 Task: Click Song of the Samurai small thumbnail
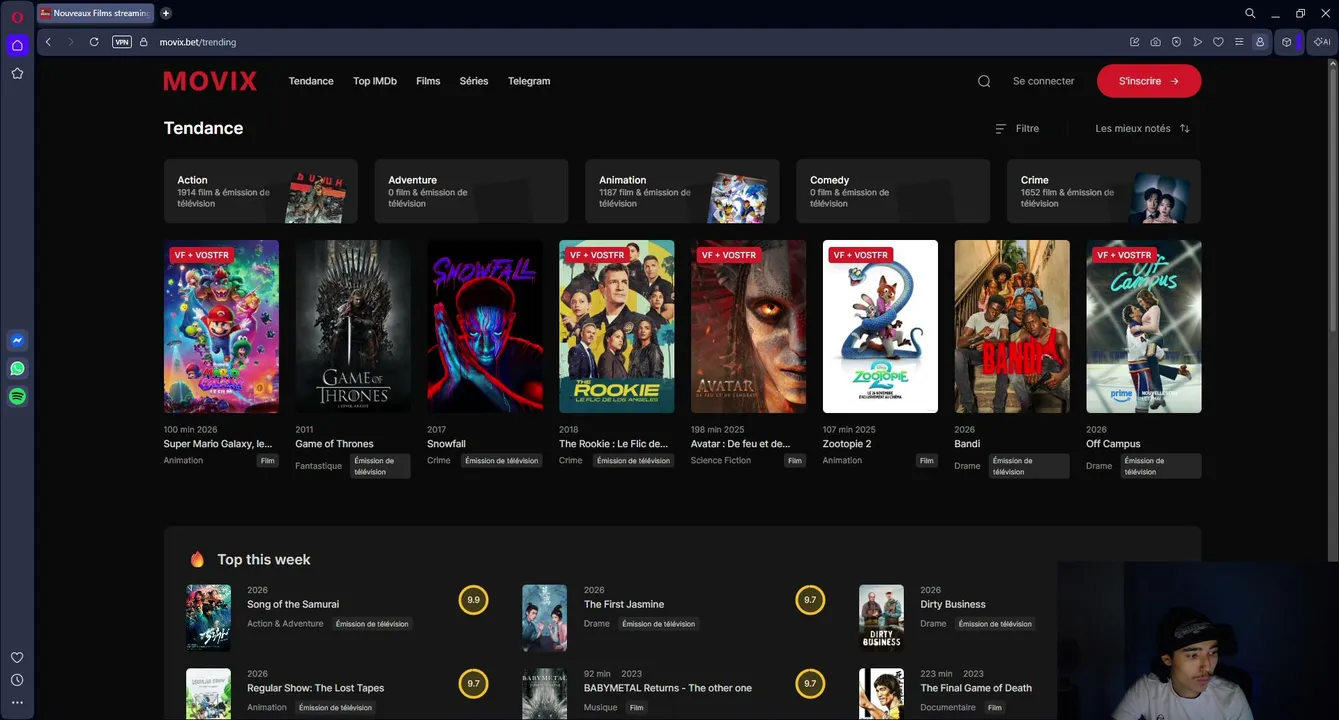pyautogui.click(x=208, y=618)
